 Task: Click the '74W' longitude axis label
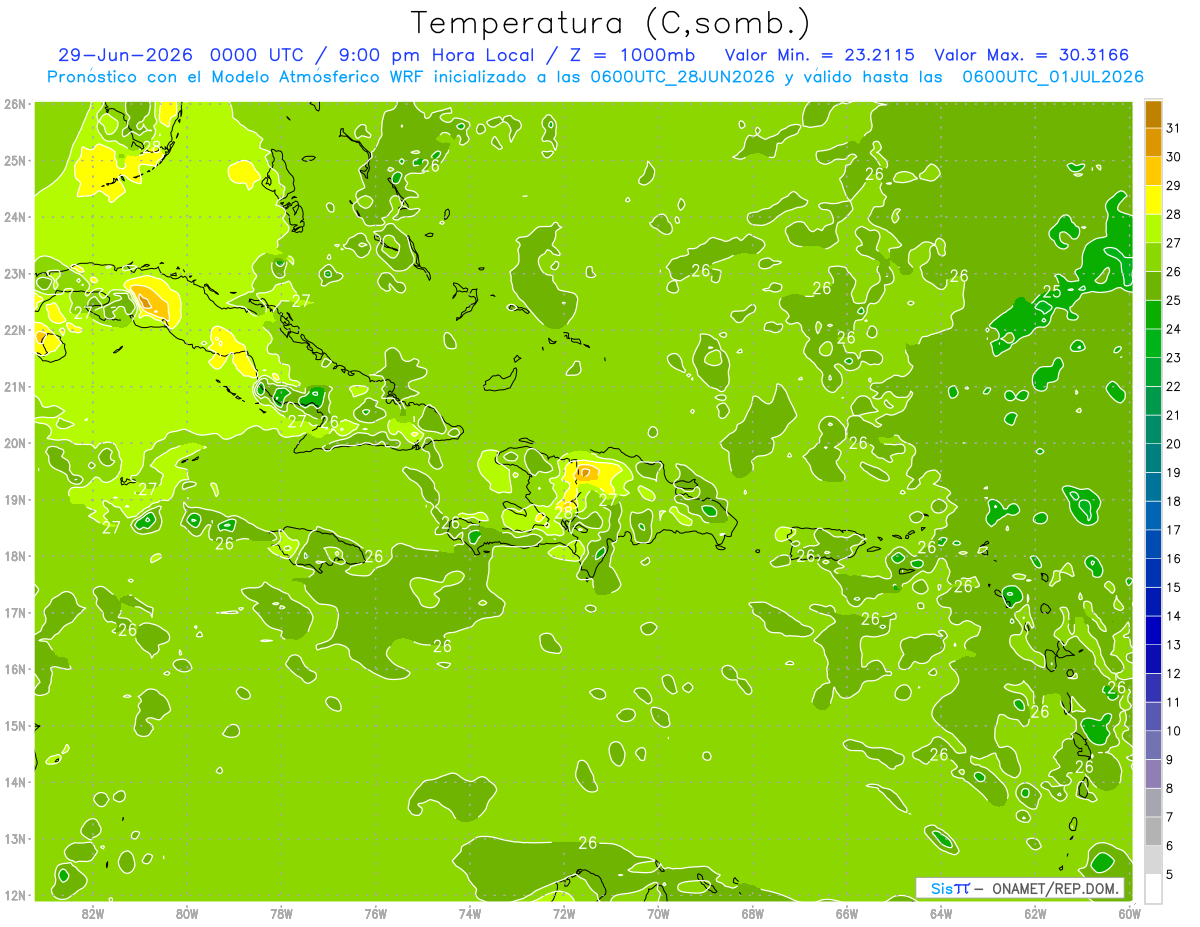tap(469, 913)
